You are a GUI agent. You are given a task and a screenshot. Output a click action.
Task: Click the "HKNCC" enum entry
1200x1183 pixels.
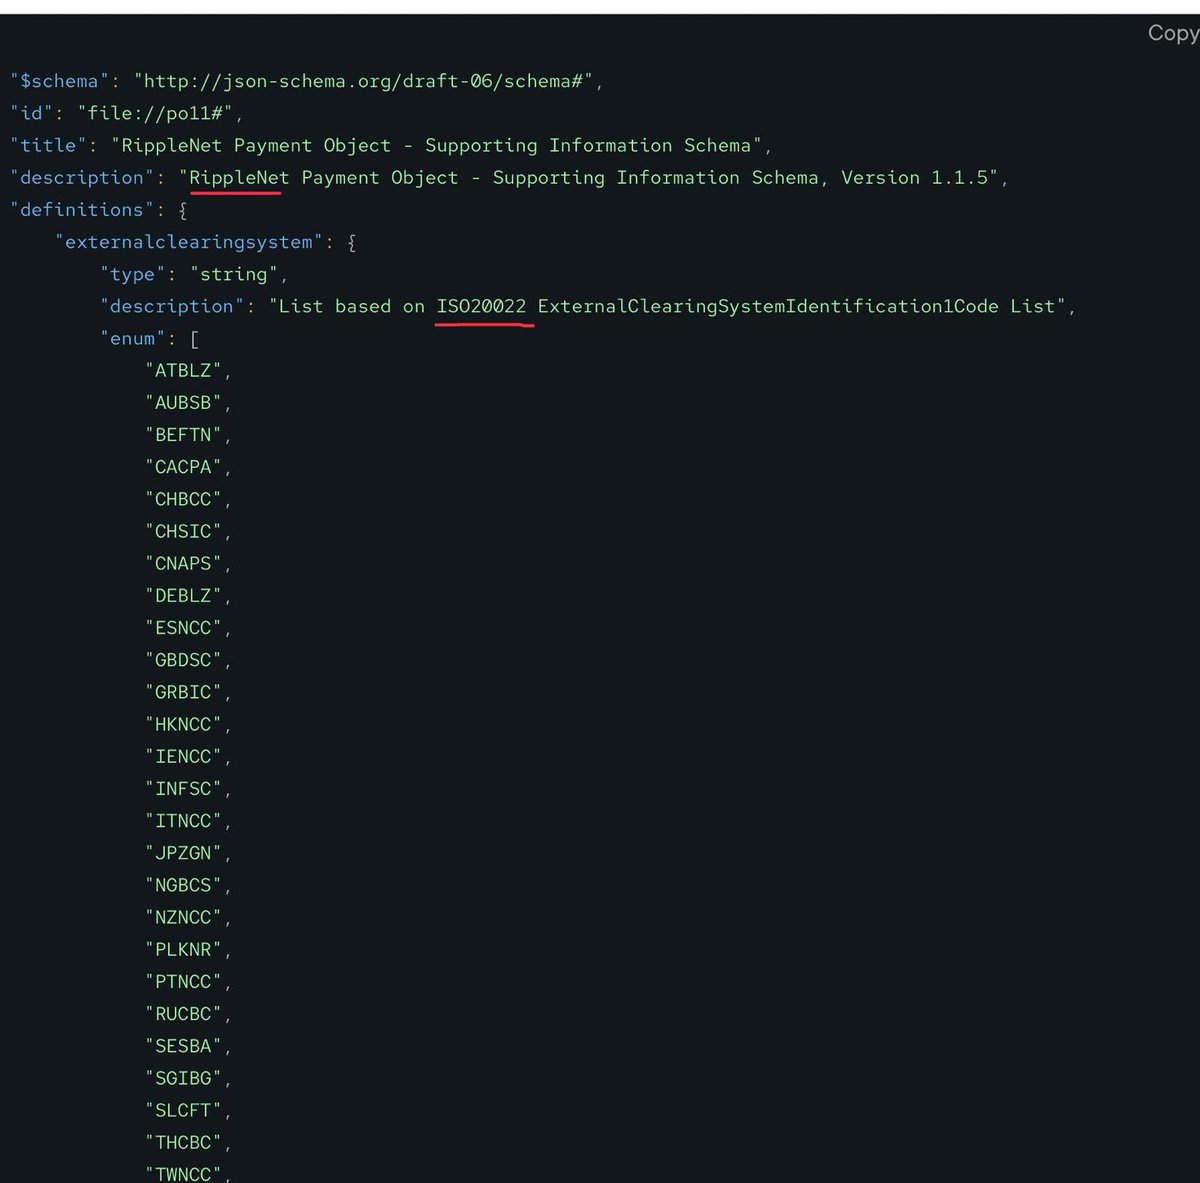click(x=183, y=724)
